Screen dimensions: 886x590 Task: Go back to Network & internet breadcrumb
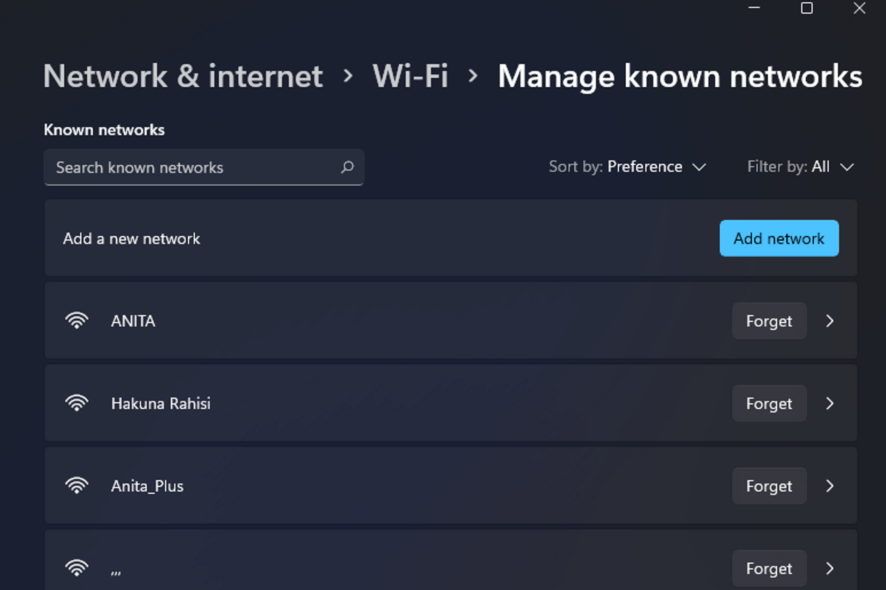[x=183, y=76]
